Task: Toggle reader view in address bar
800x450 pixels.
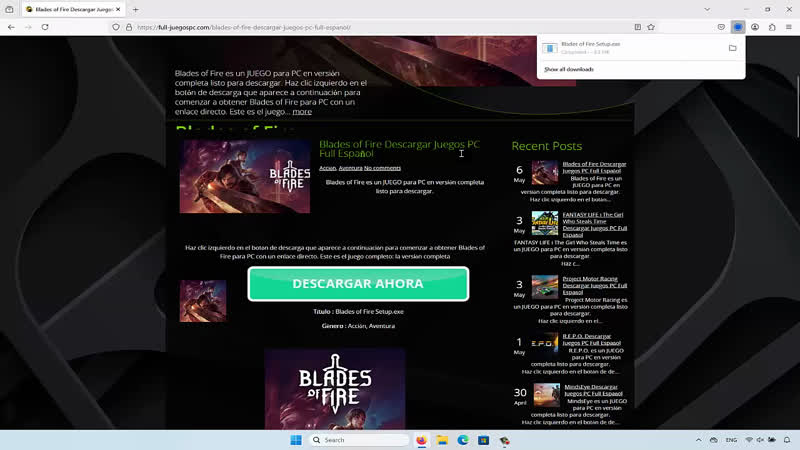Action: click(x=638, y=27)
